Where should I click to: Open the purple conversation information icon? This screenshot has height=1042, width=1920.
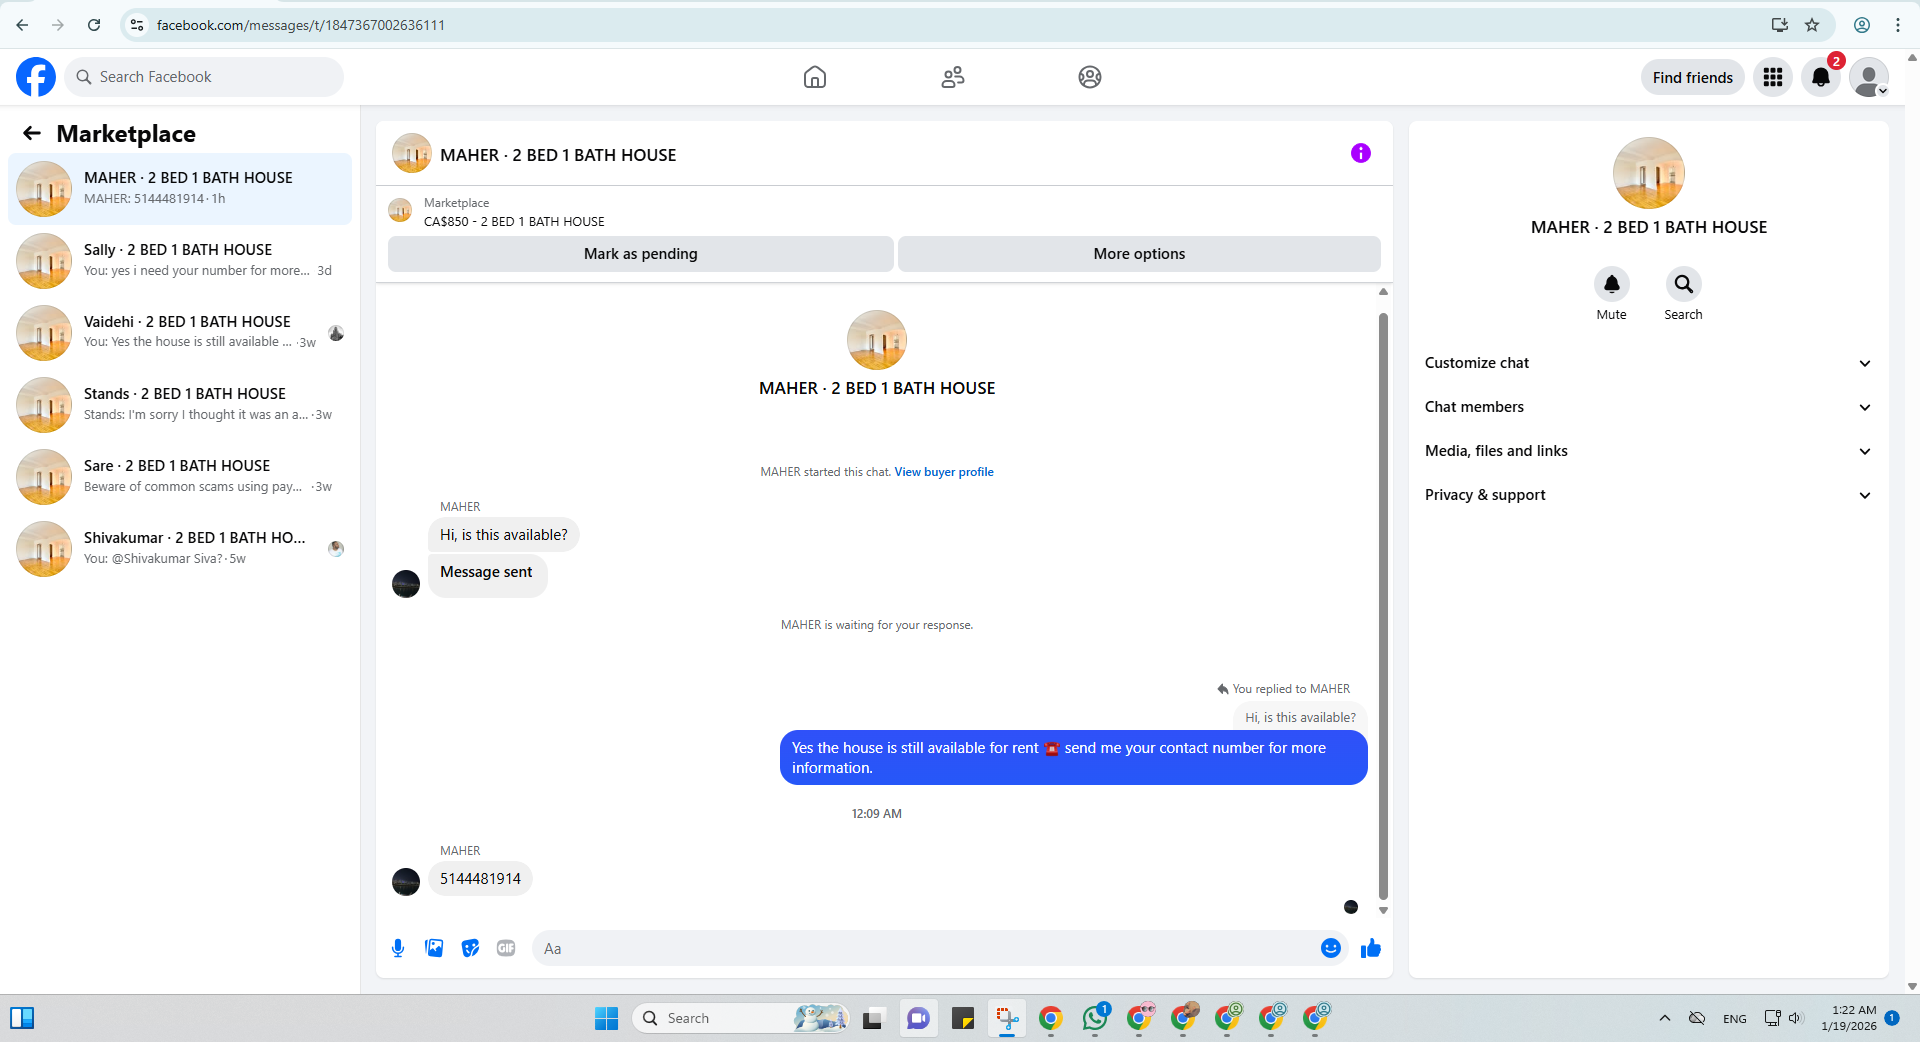pos(1361,153)
